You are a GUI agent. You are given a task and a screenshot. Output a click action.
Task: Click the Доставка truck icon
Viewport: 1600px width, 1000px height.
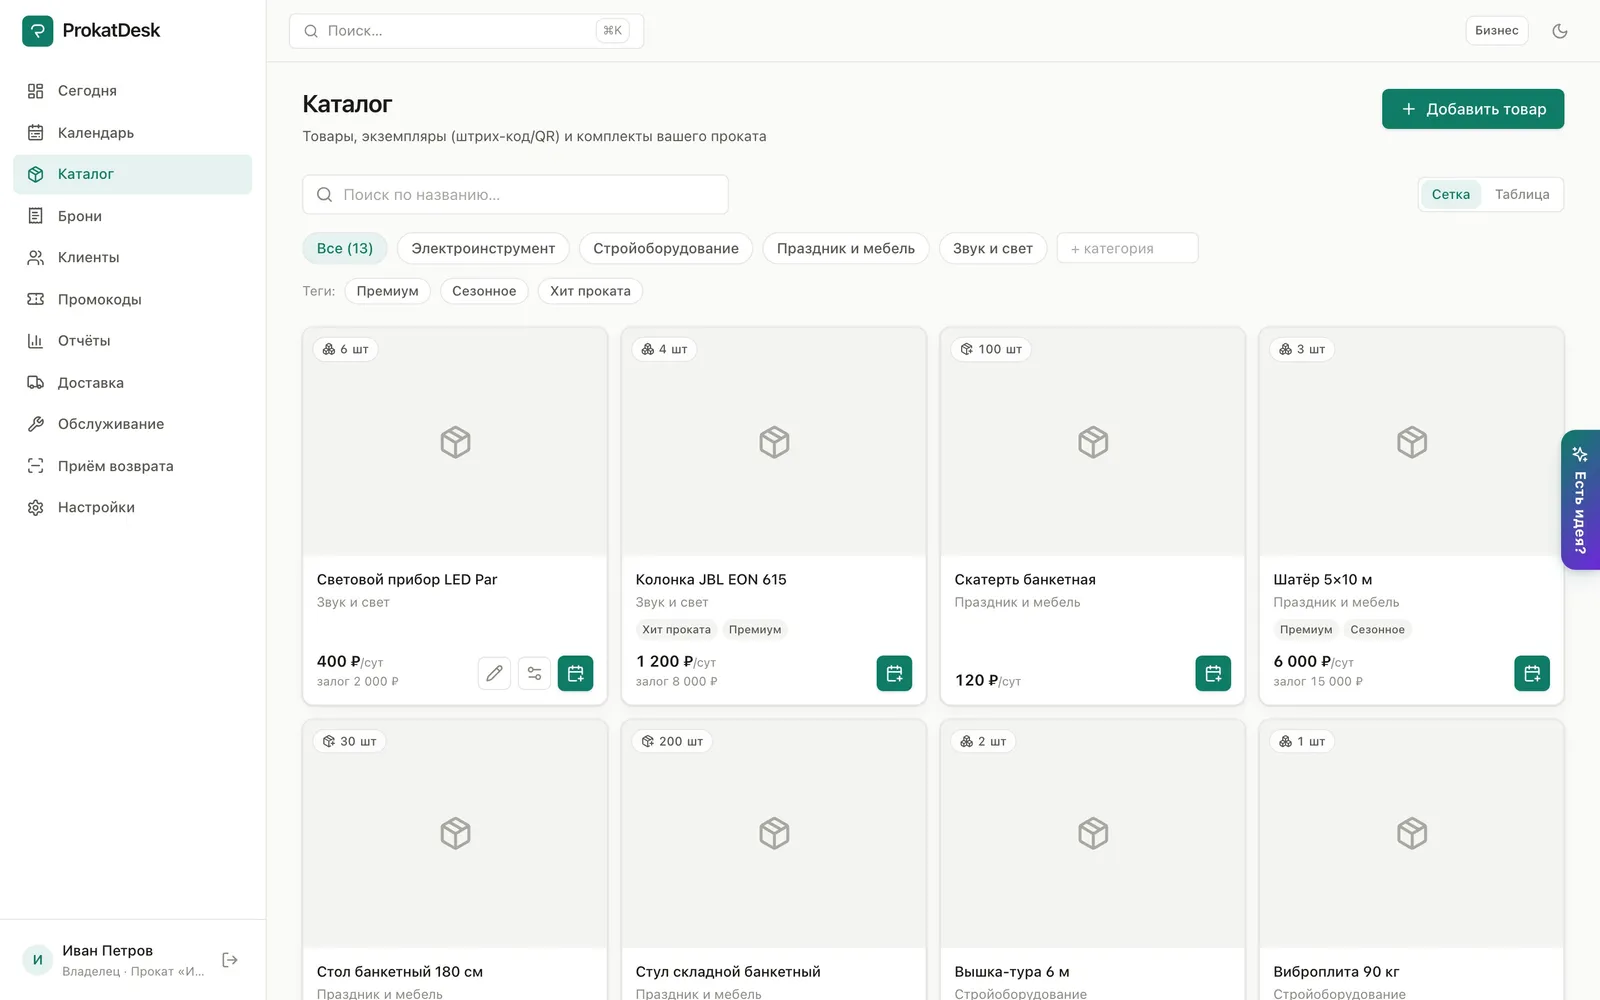(35, 383)
